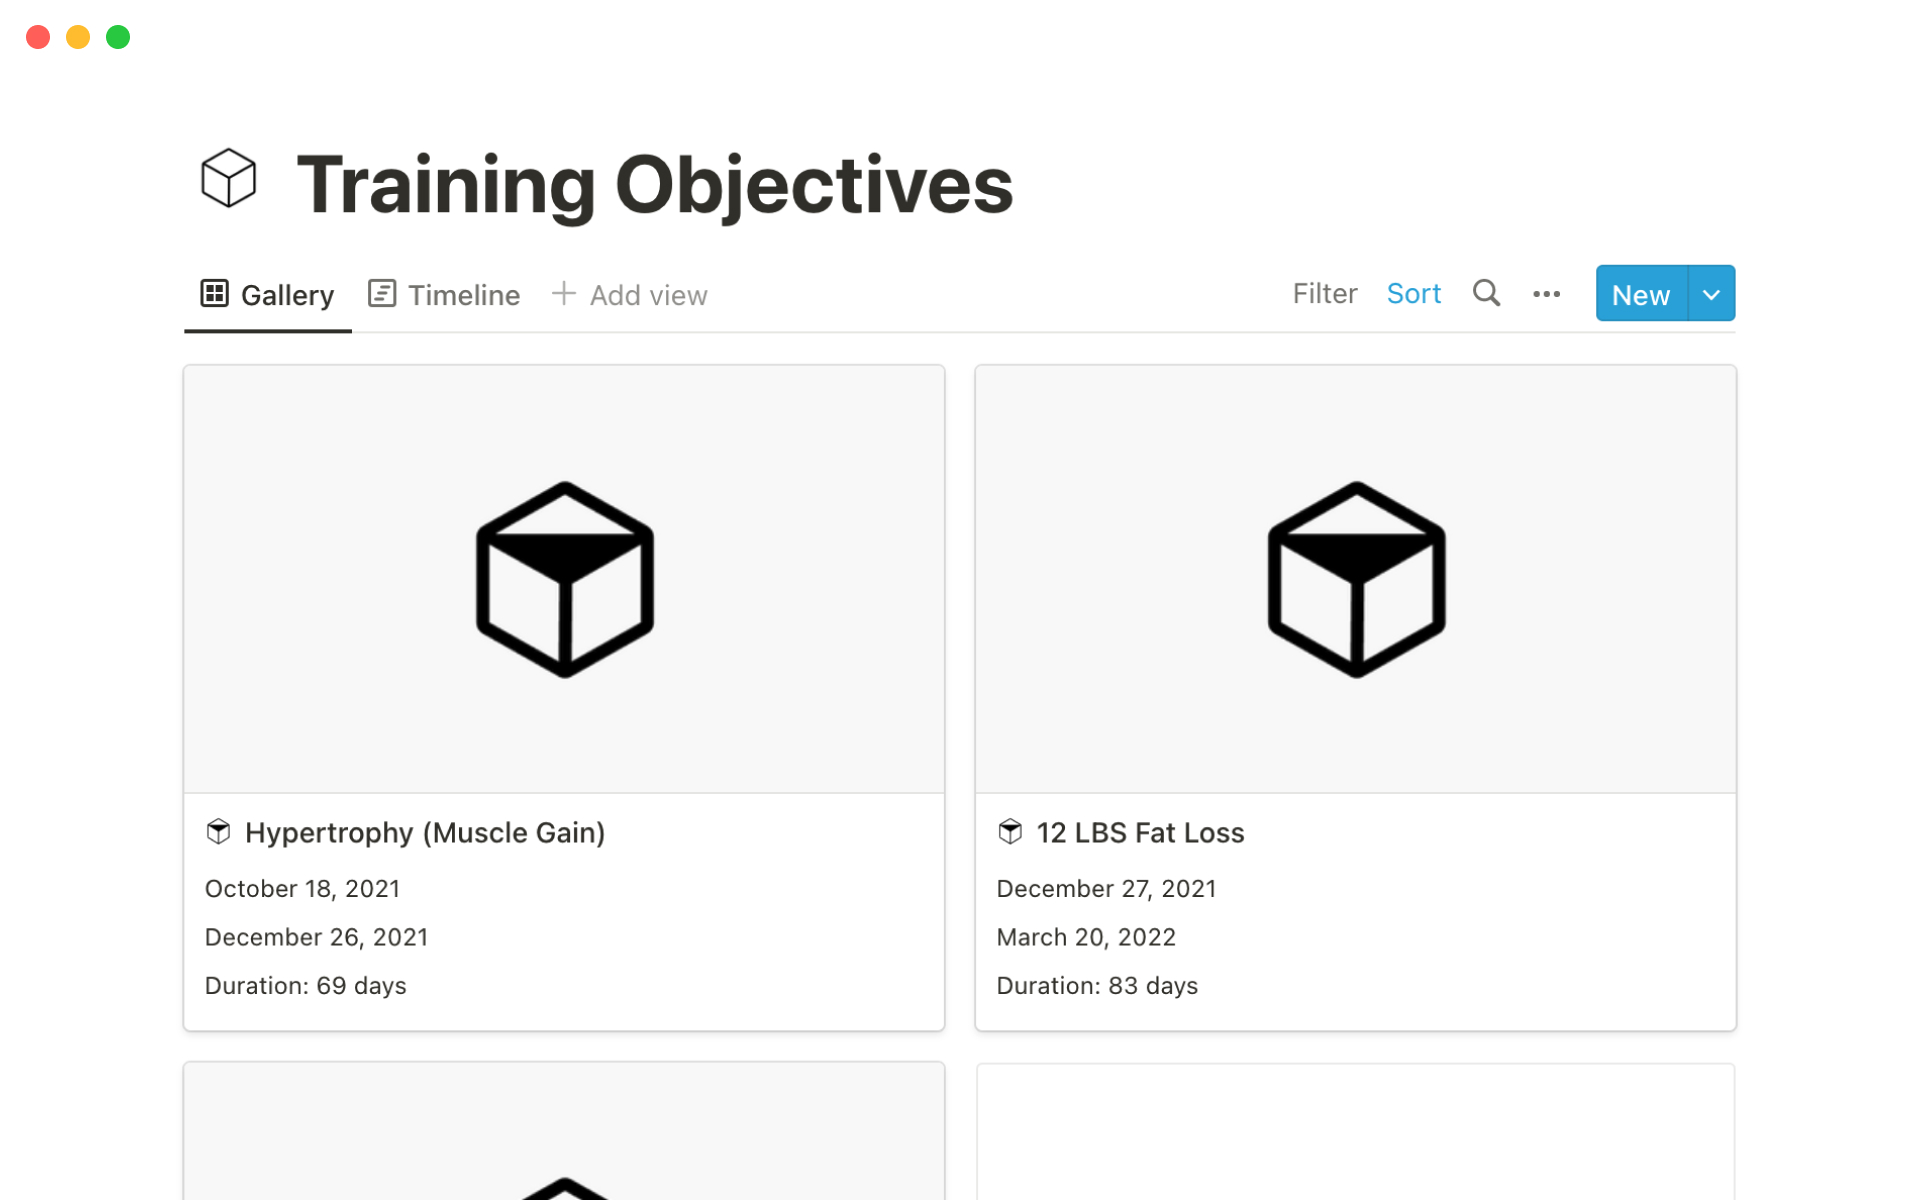
Task: Open the search magnifier icon
Action: click(x=1486, y=293)
